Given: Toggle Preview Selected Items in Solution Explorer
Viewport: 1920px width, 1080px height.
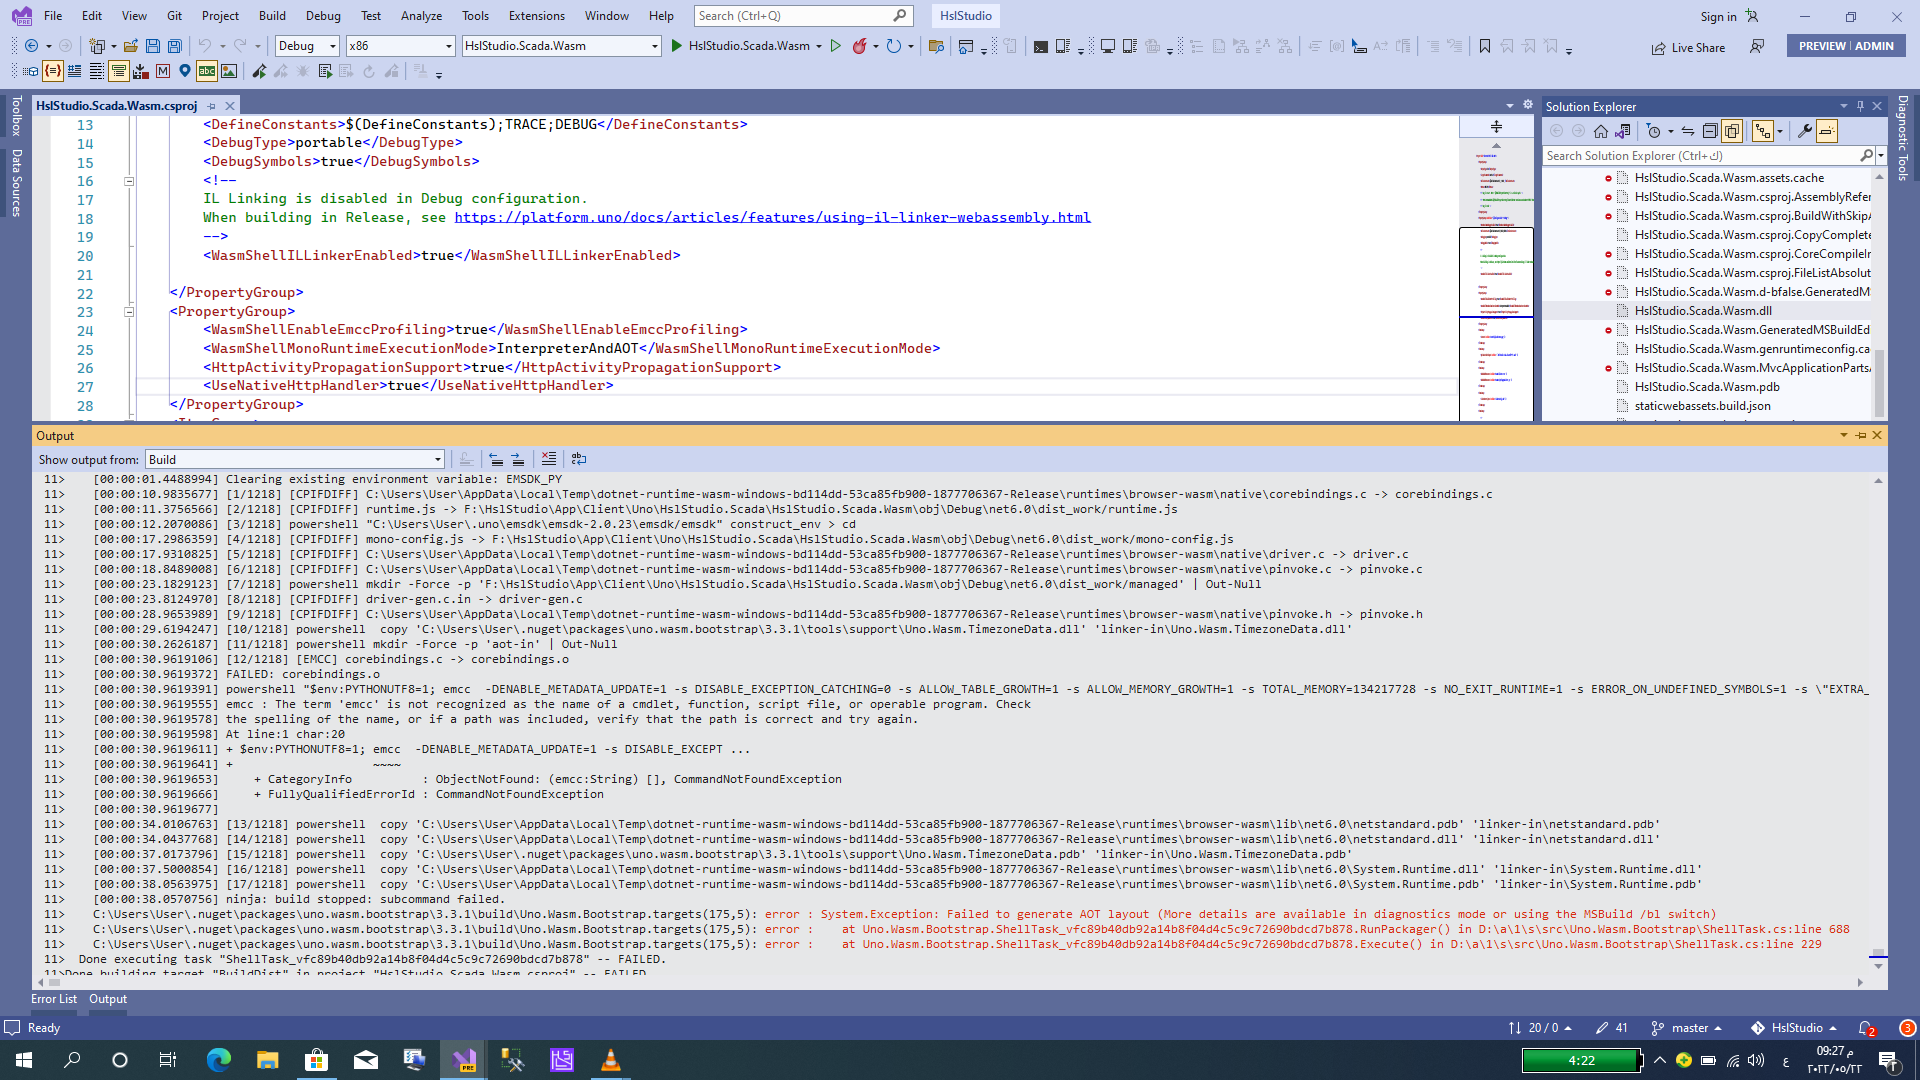Looking at the screenshot, I should point(1827,131).
